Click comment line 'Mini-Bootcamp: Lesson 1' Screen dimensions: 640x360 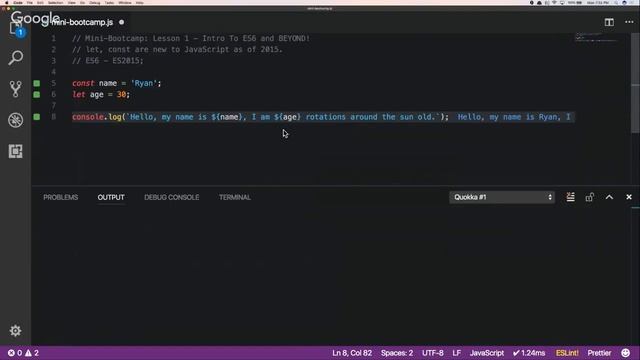[191, 38]
